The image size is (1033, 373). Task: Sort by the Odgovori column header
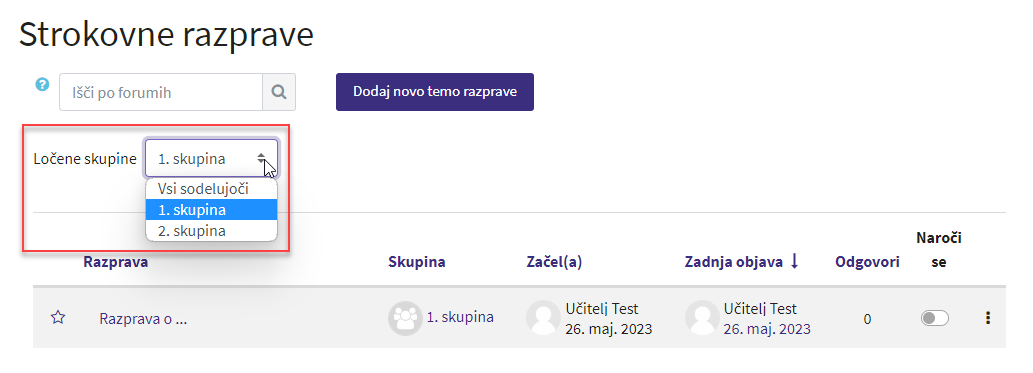[x=867, y=262]
